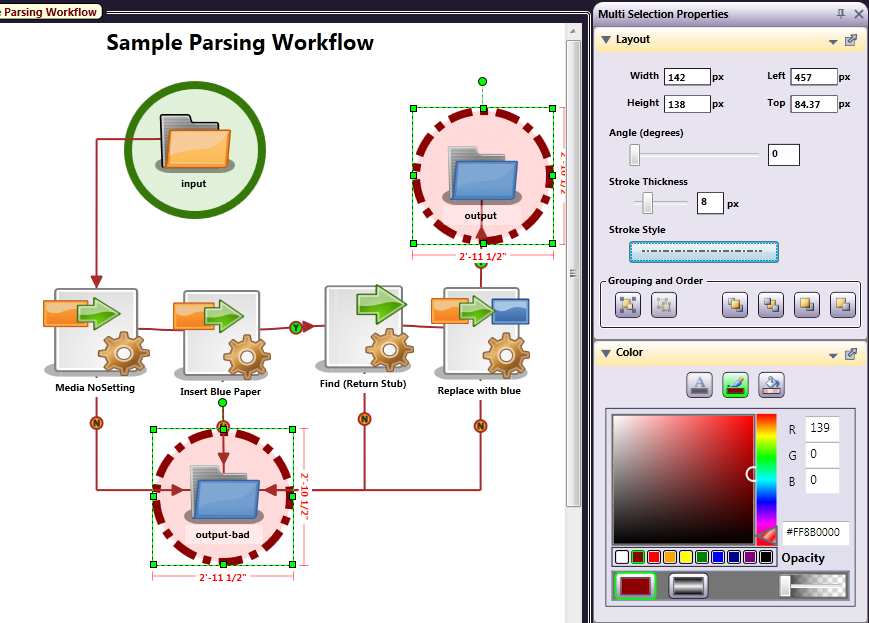Collapse the Color section triangle
This screenshot has width=869, height=623.
[x=606, y=353]
